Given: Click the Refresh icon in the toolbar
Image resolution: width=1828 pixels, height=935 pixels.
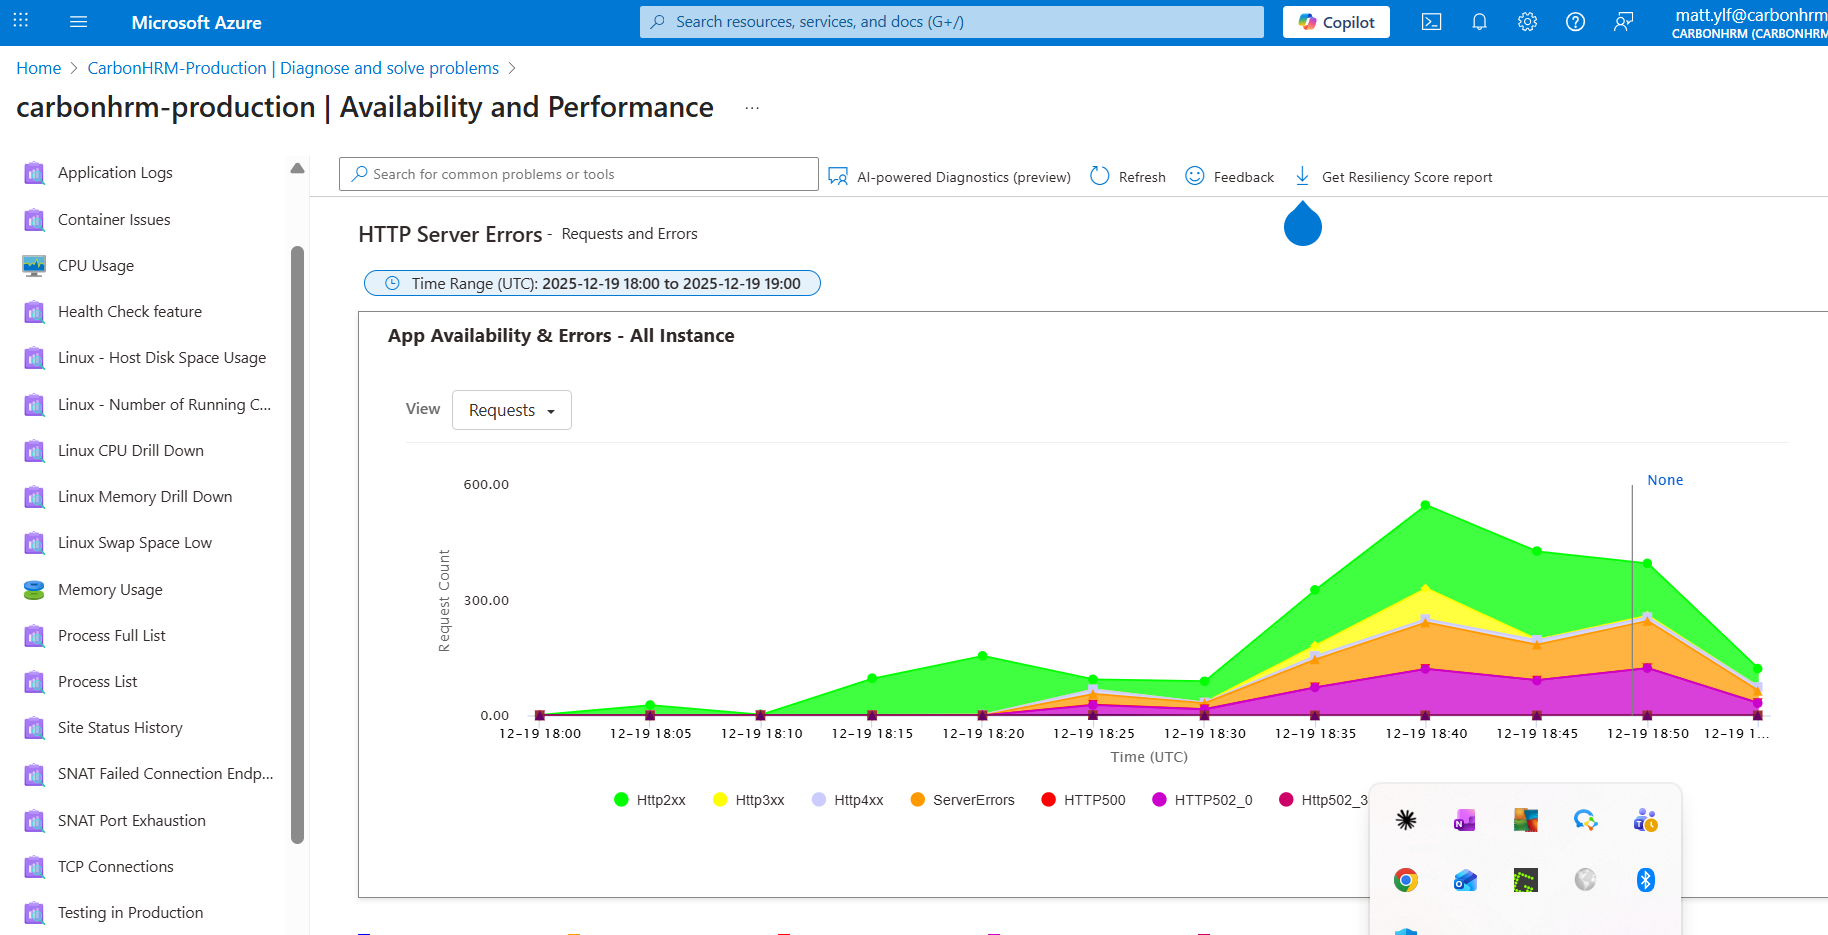Looking at the screenshot, I should point(1100,176).
